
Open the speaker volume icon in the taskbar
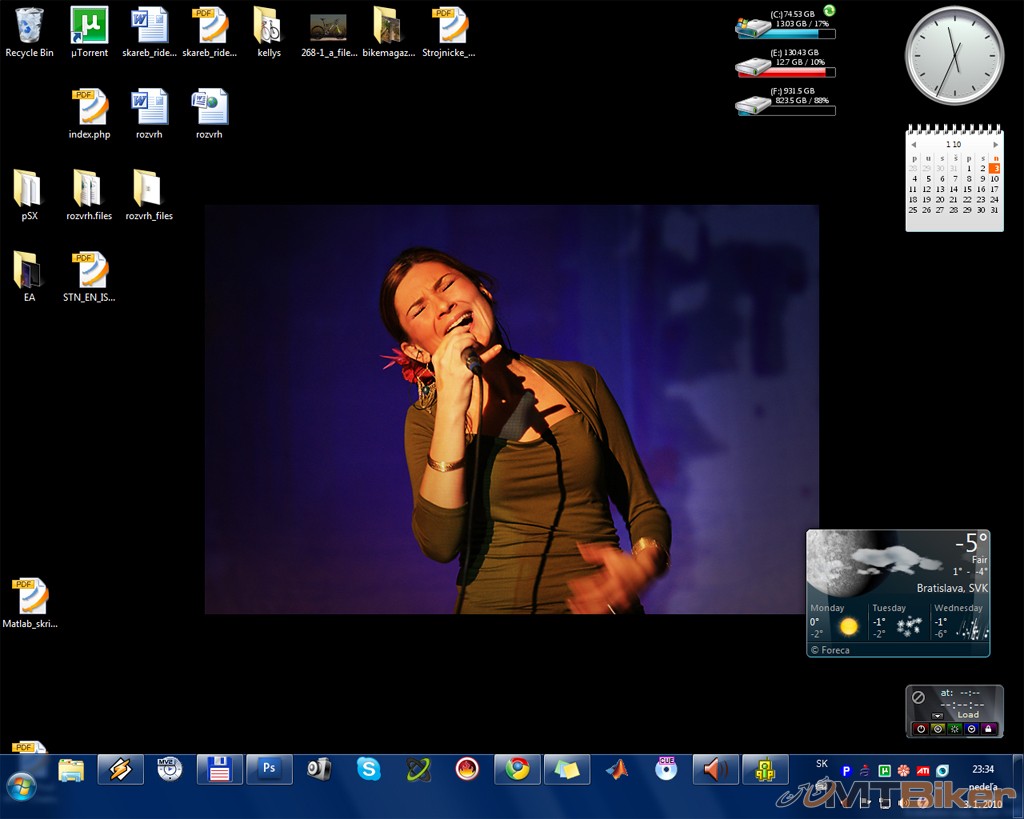click(715, 769)
